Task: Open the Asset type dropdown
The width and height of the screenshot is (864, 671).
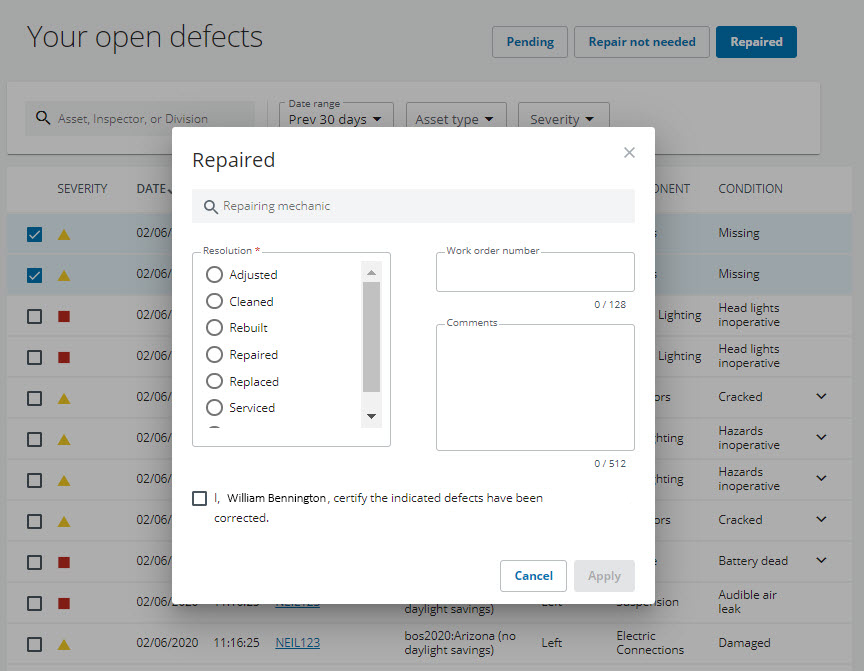Action: pos(456,118)
